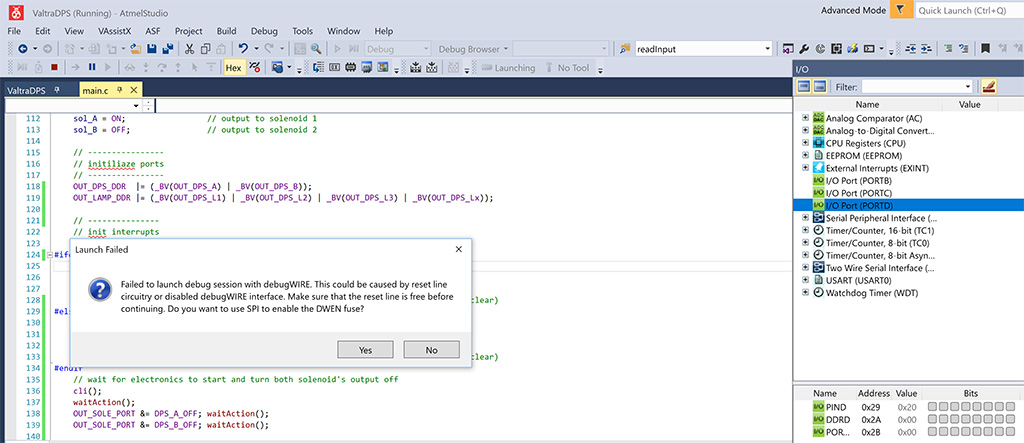Click the Save floppy disk icon
Viewport: 1024px width, 443px height.
[152, 48]
